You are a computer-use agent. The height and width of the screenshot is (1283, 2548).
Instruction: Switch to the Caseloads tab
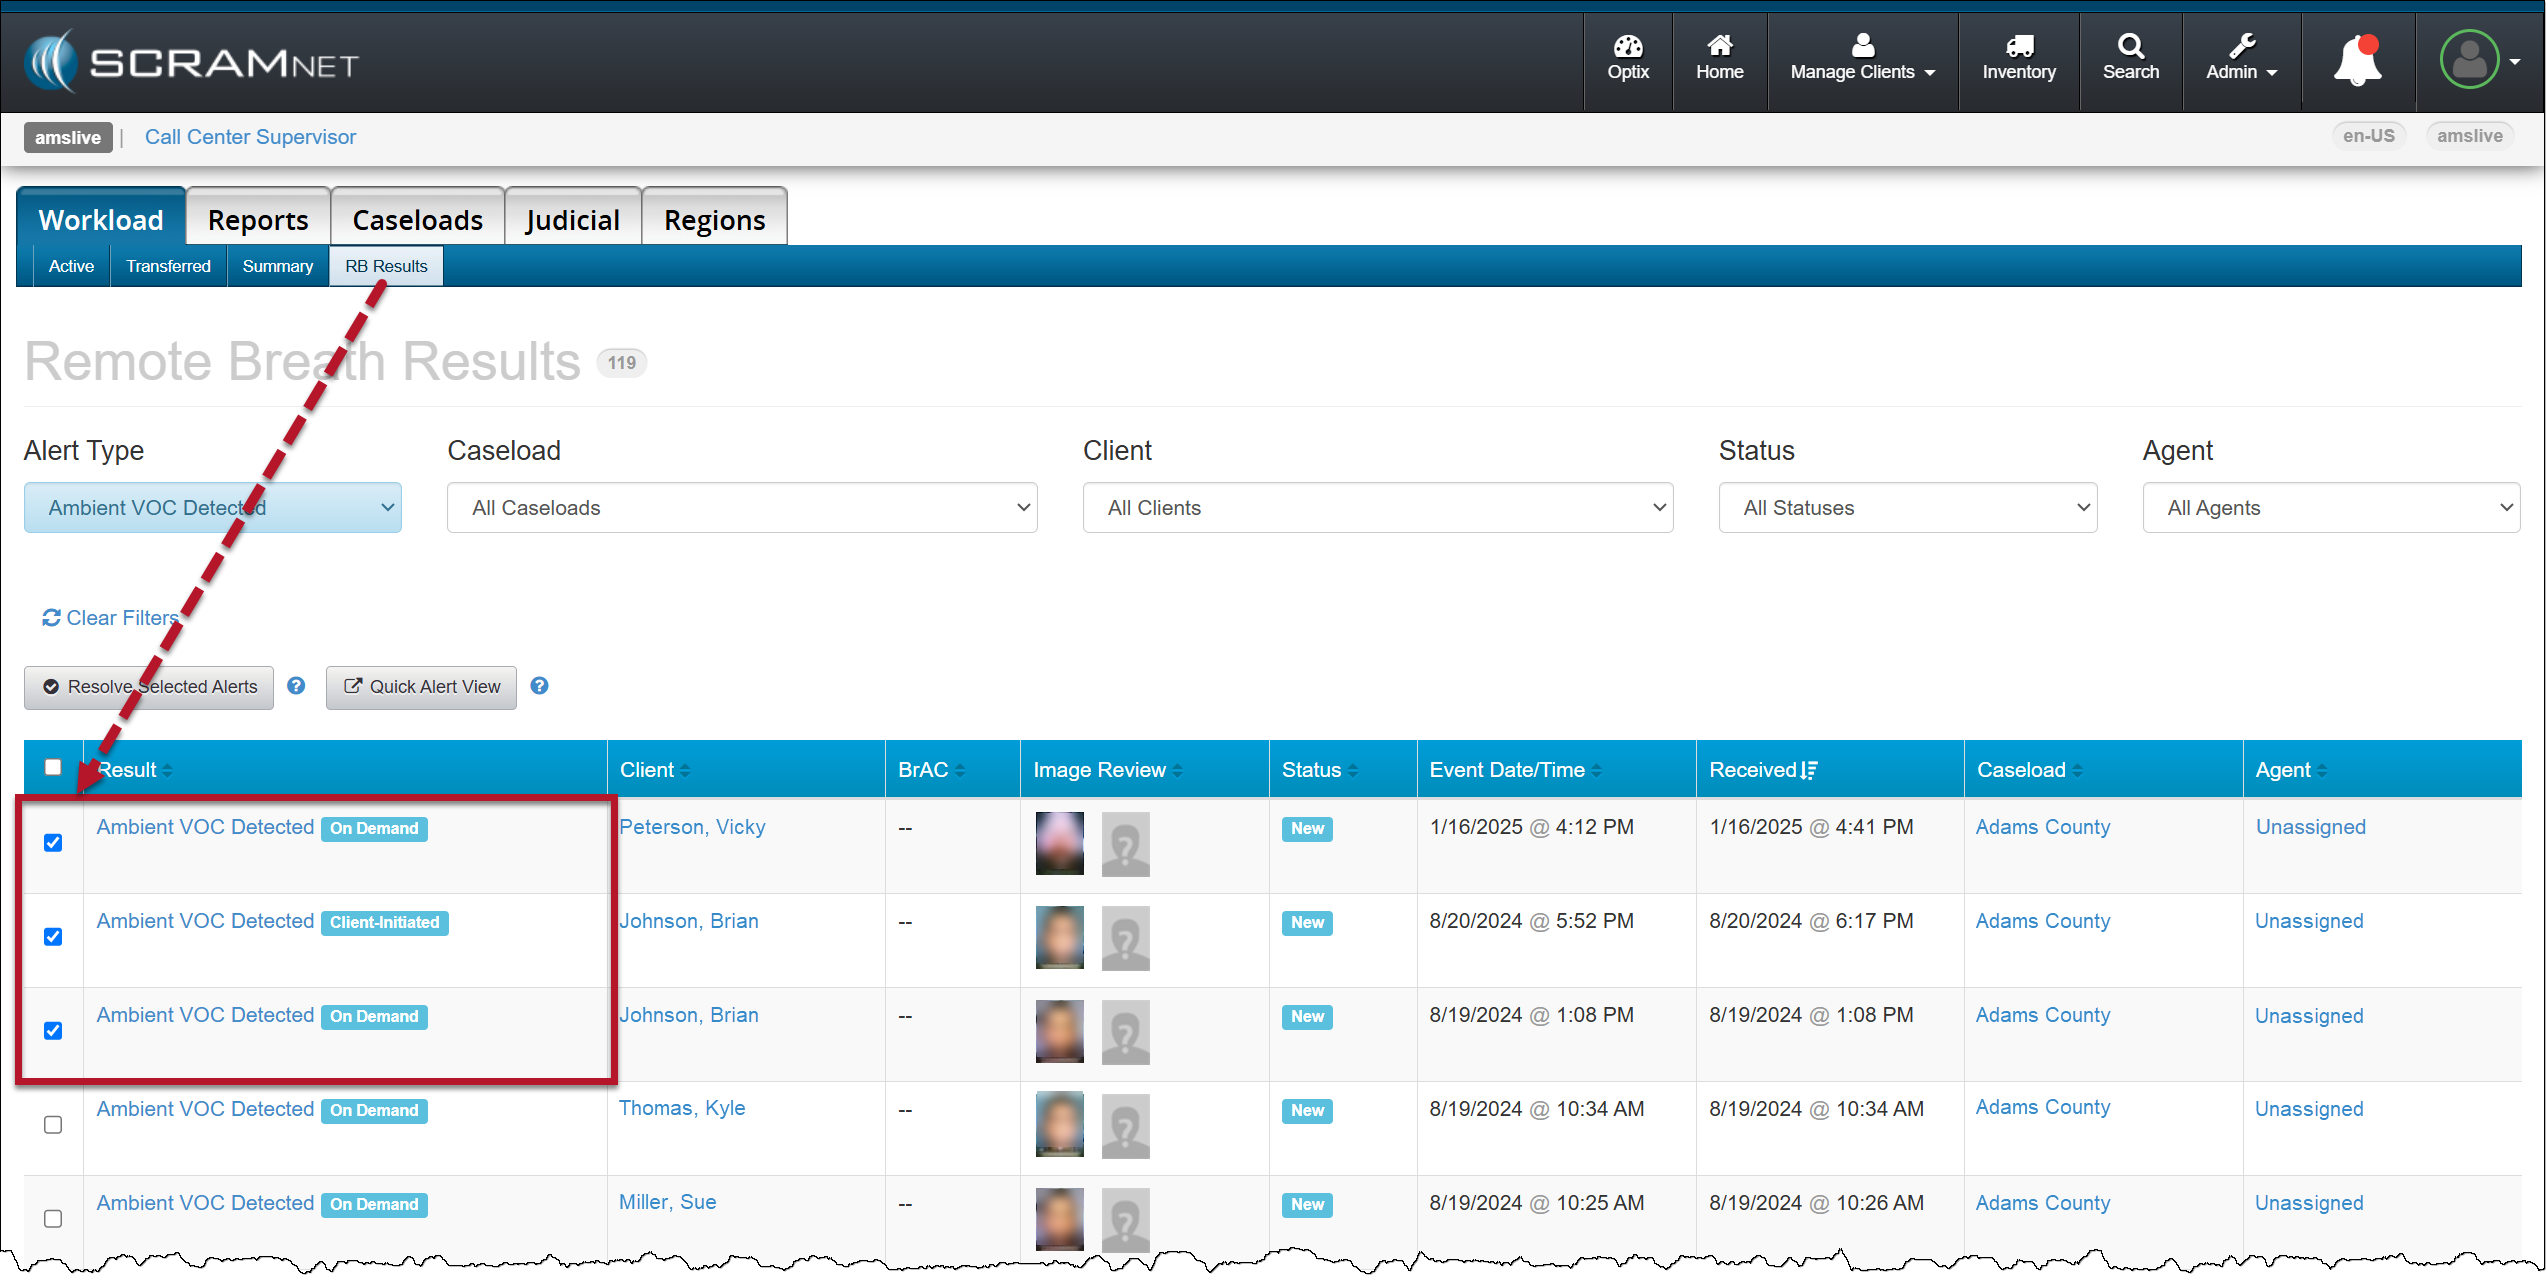(x=417, y=220)
